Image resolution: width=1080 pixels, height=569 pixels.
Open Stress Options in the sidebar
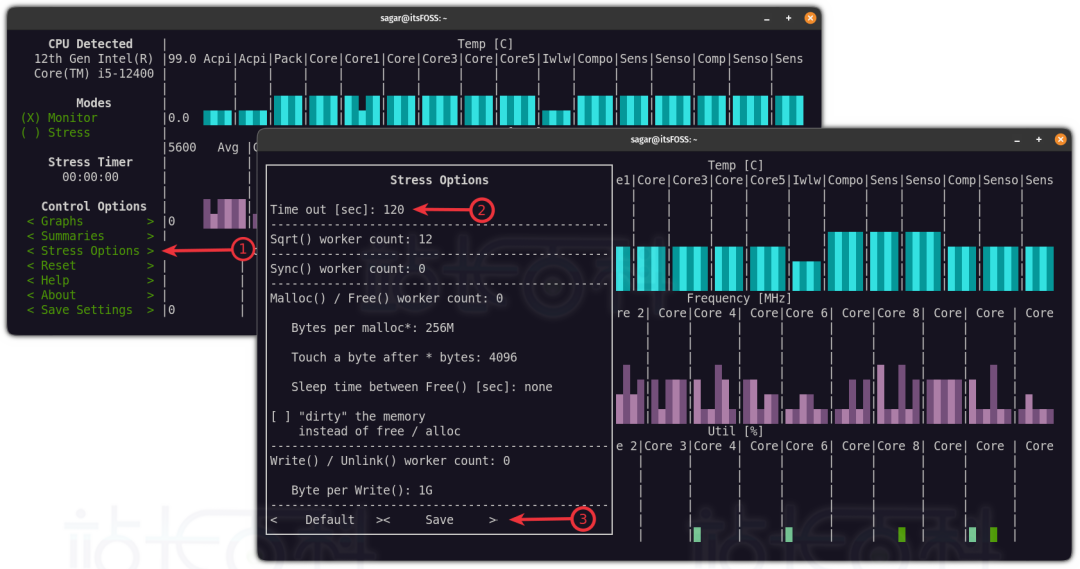(x=90, y=251)
